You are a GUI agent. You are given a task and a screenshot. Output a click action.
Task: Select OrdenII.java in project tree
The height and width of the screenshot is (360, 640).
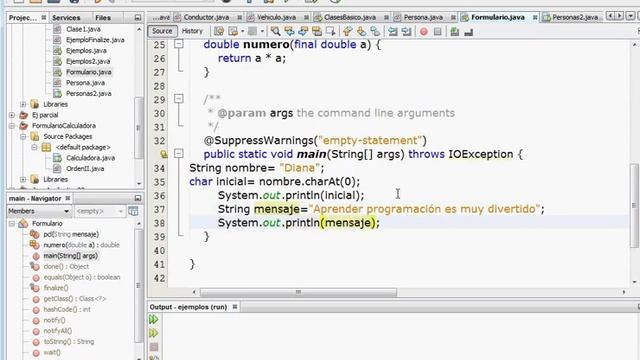[x=85, y=169]
